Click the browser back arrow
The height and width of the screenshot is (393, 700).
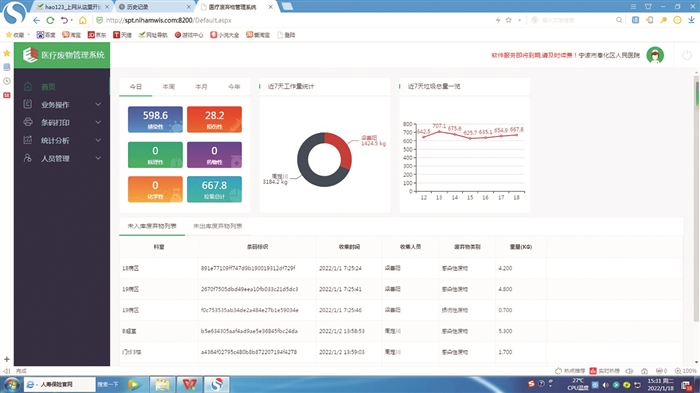pyautogui.click(x=37, y=20)
